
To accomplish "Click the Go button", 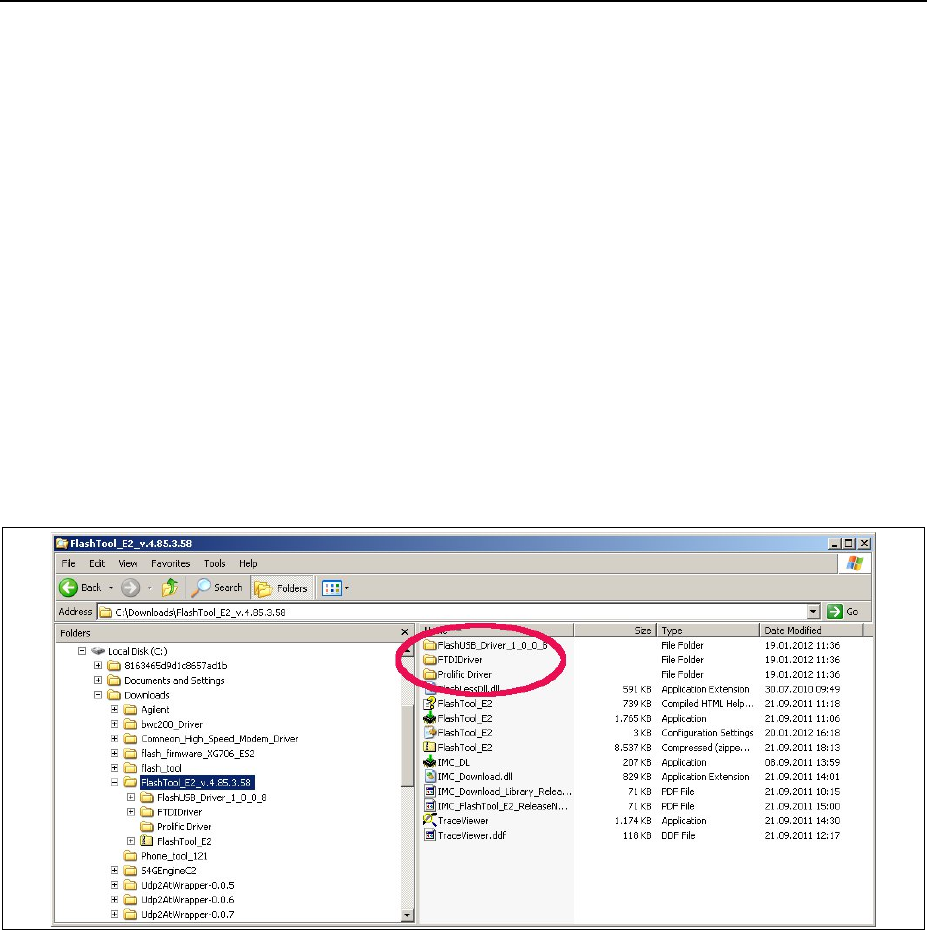I will tap(843, 611).
